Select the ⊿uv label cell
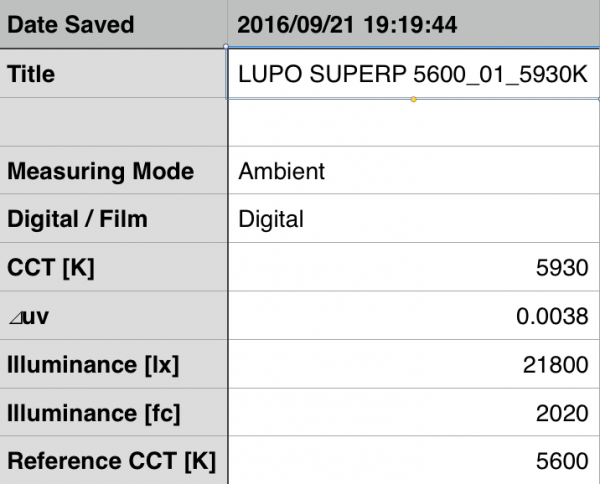 (x=113, y=317)
